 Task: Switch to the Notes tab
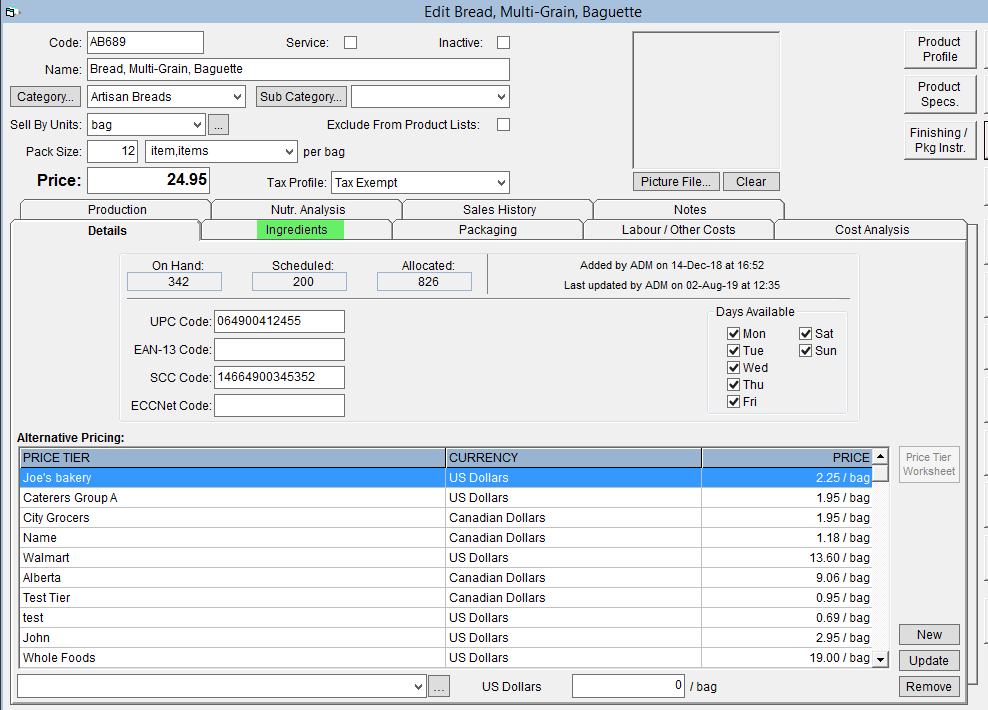[x=690, y=209]
